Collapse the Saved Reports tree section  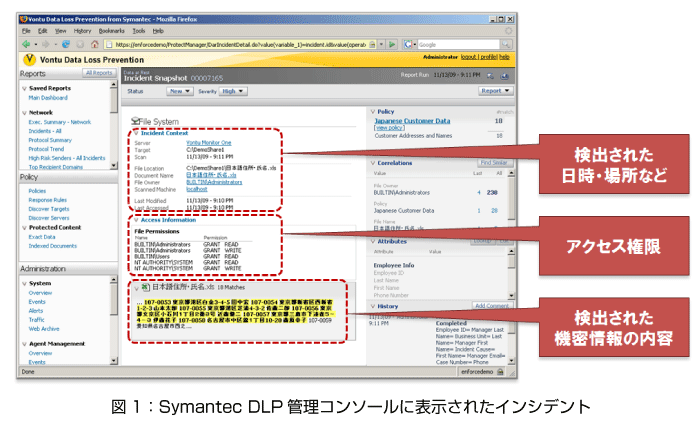point(24,88)
